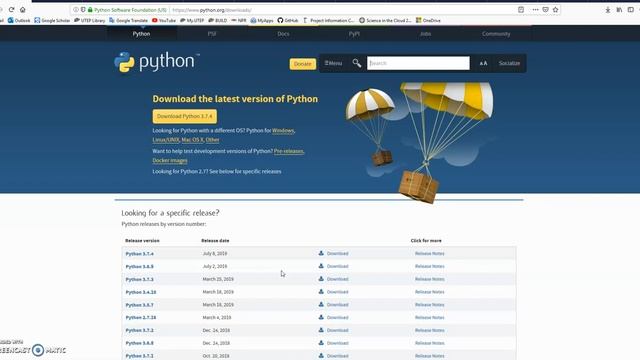Follow the Mac OS X link
This screenshot has height=360, width=640.
(192, 140)
